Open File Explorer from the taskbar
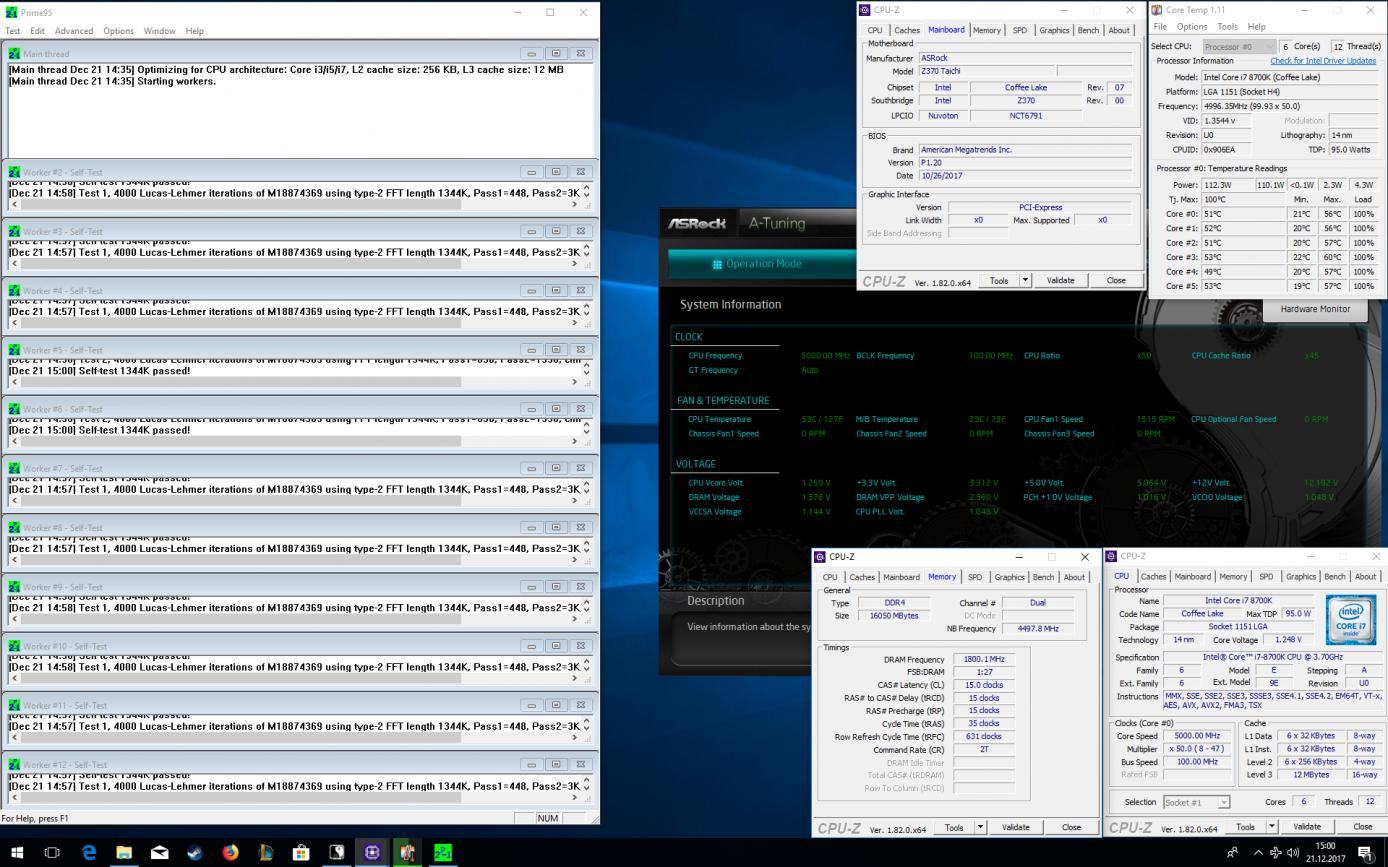The image size is (1388, 867). coord(124,852)
